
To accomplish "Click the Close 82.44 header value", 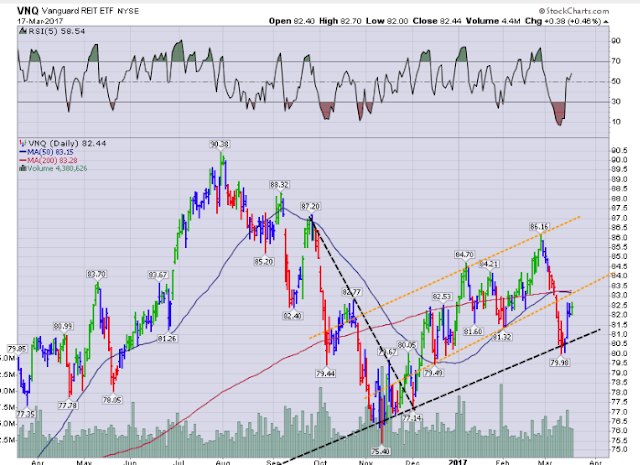I will [x=437, y=21].
